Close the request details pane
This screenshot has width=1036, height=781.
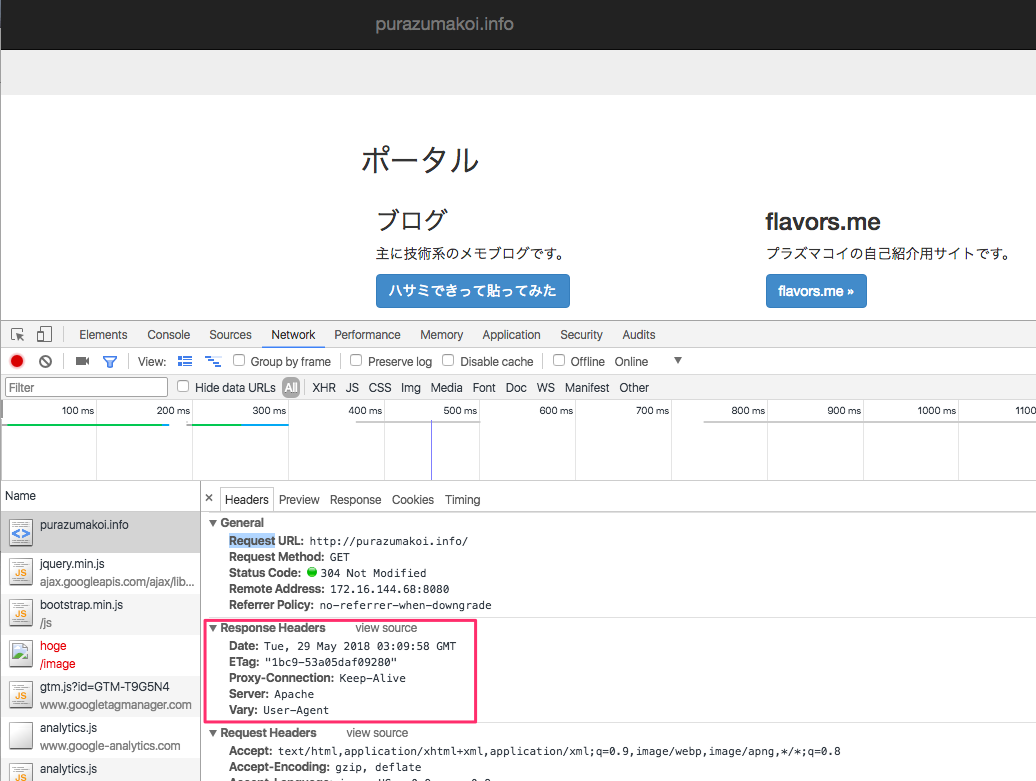click(x=209, y=498)
